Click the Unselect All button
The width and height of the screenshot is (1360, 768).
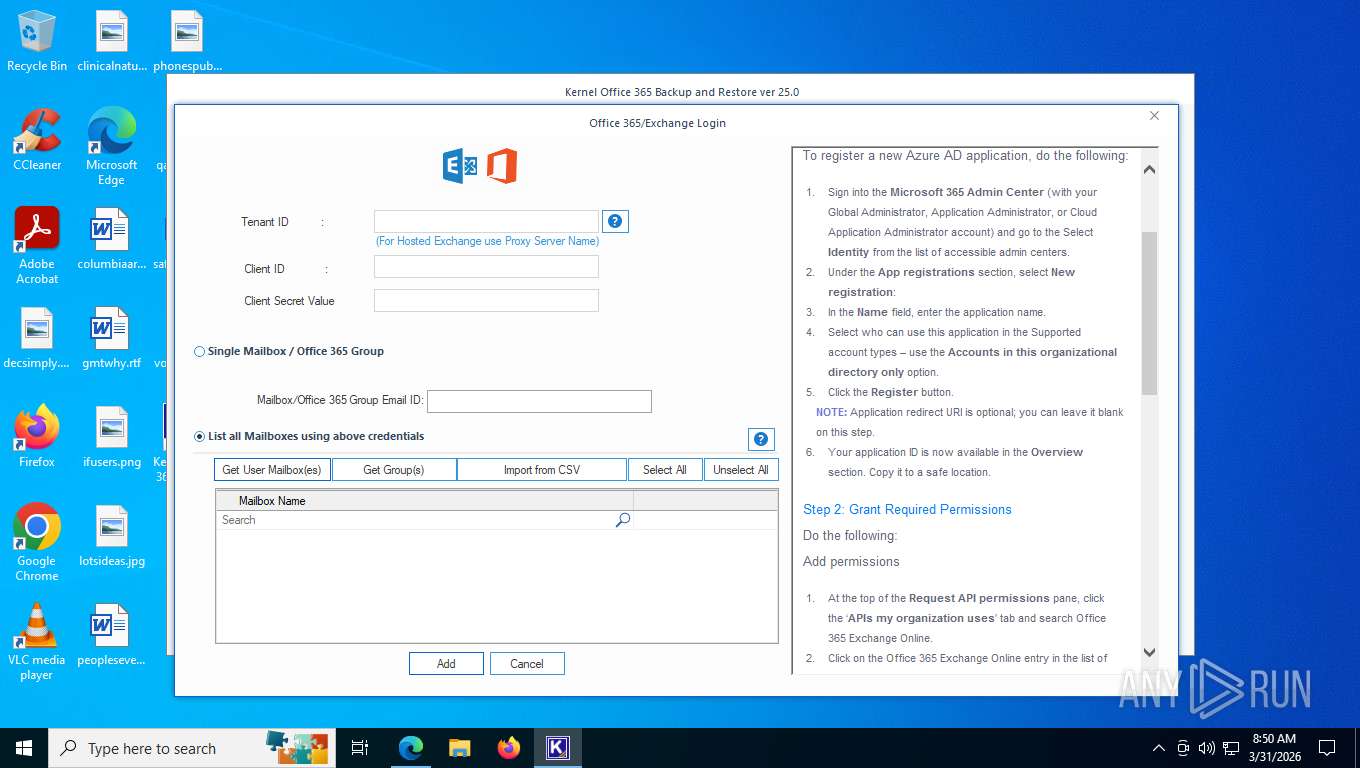coord(741,470)
